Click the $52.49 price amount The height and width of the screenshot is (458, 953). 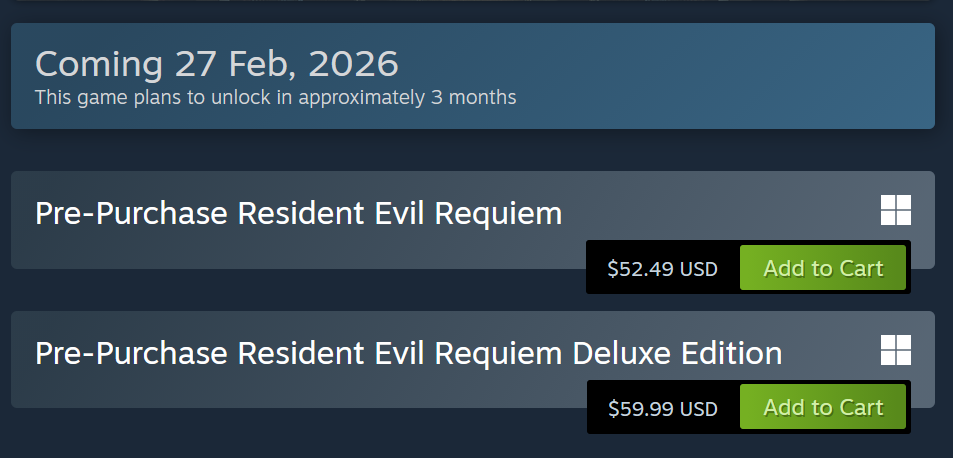coord(641,269)
